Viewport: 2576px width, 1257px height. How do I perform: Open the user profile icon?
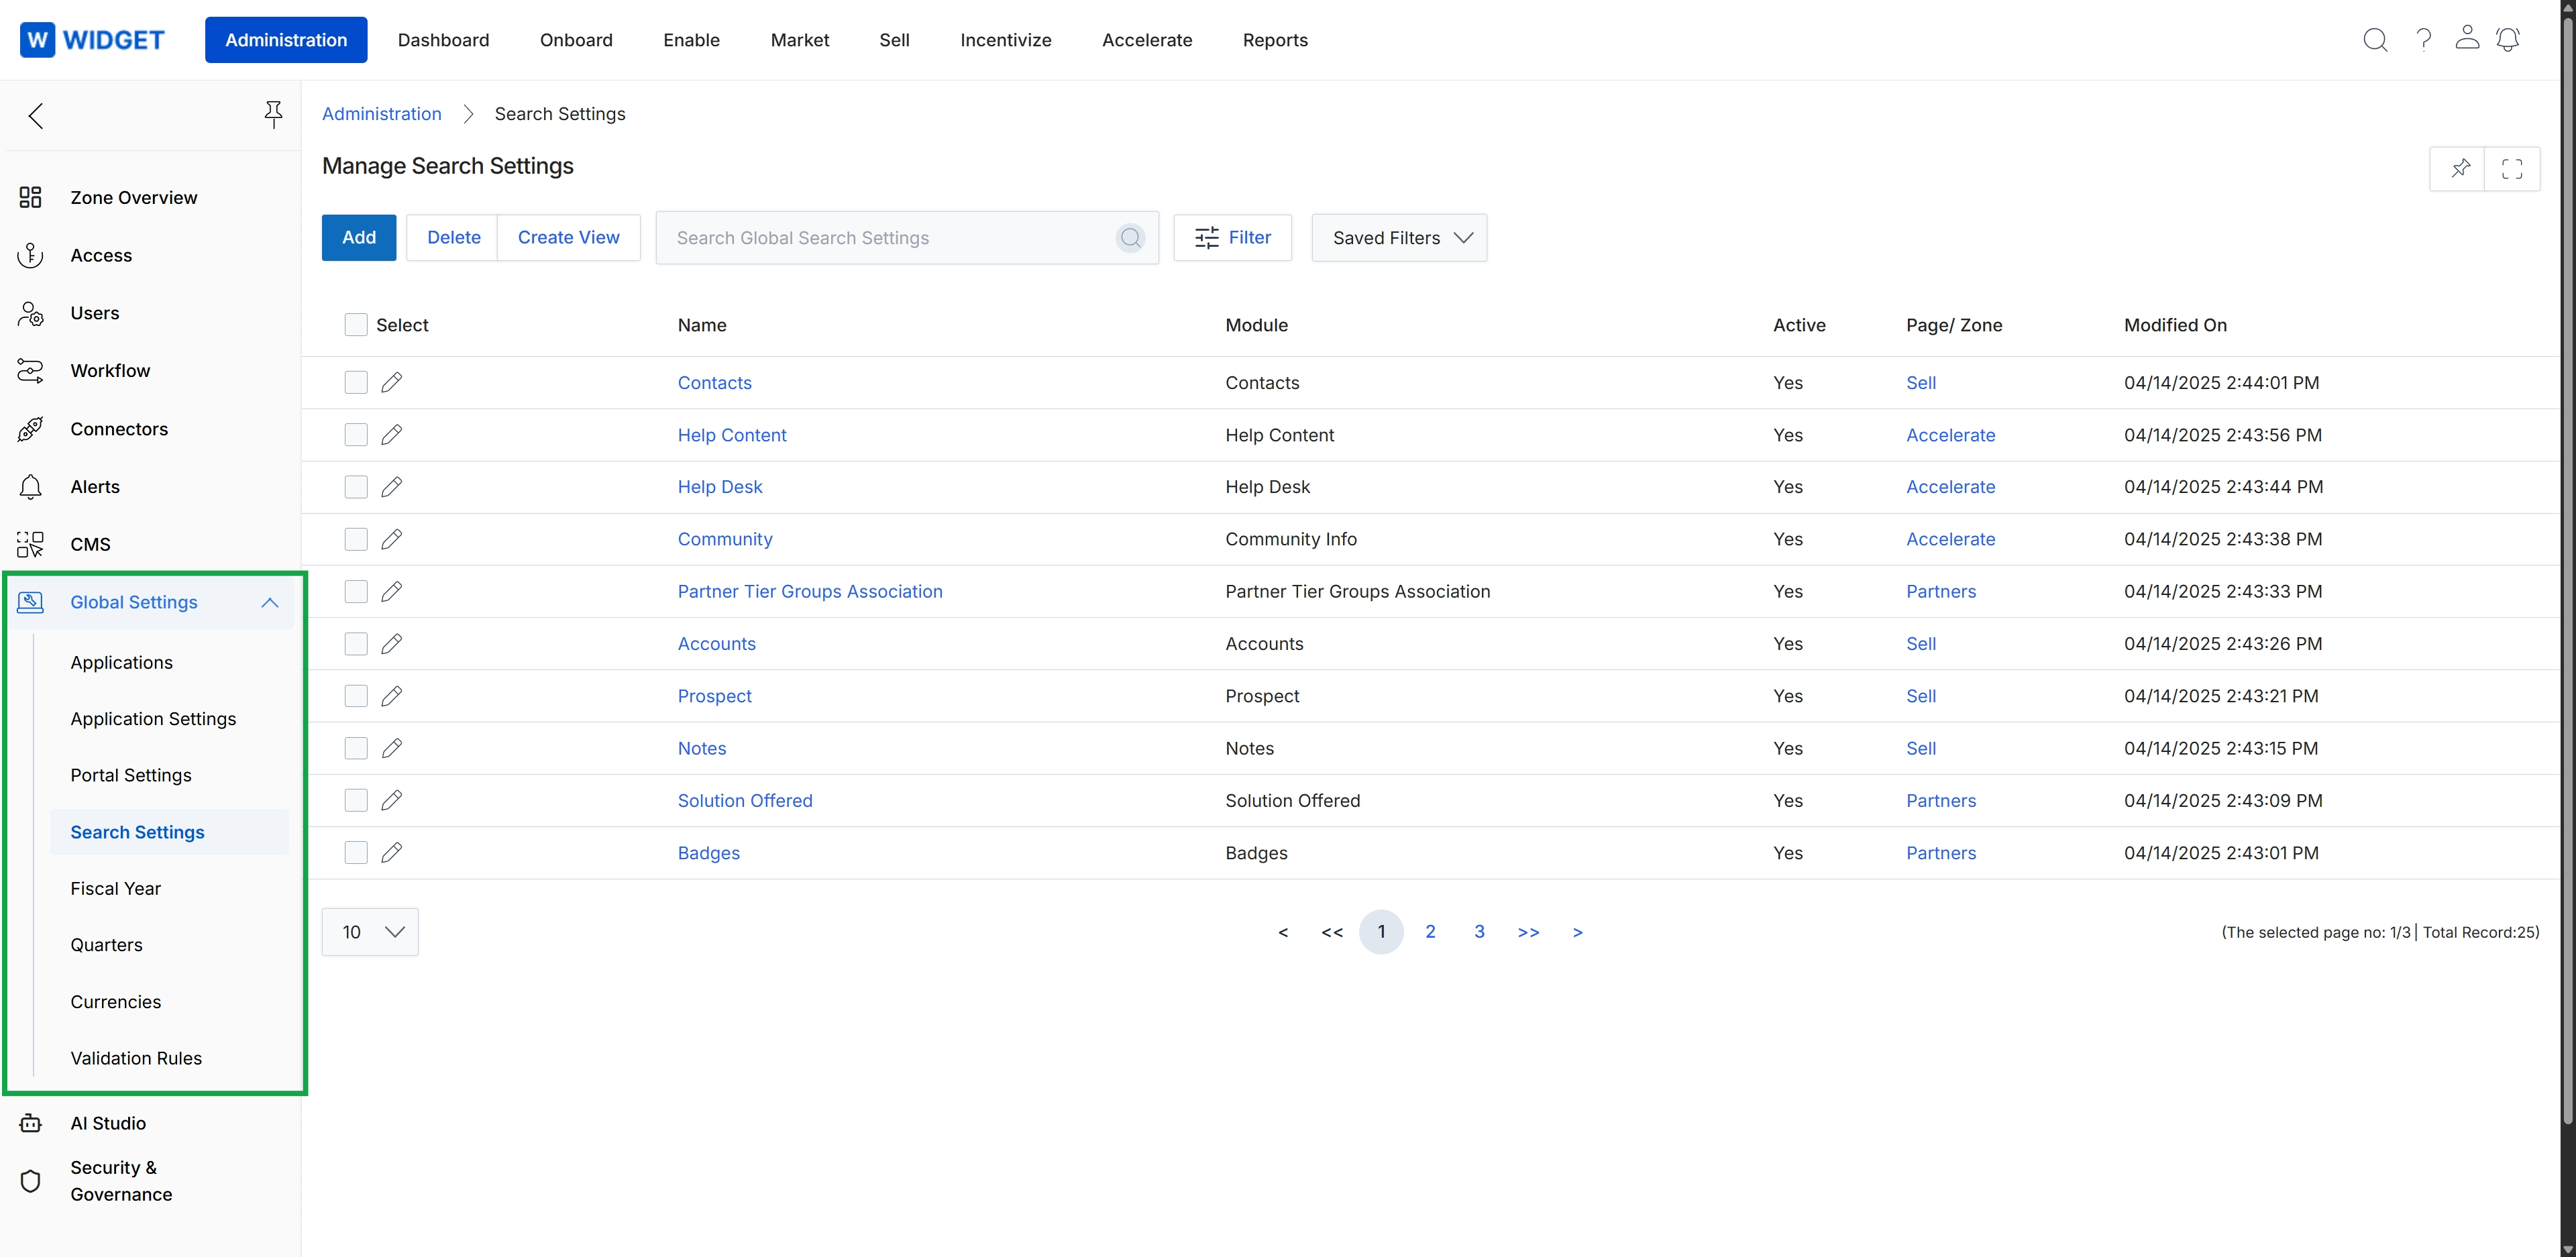coord(2467,38)
